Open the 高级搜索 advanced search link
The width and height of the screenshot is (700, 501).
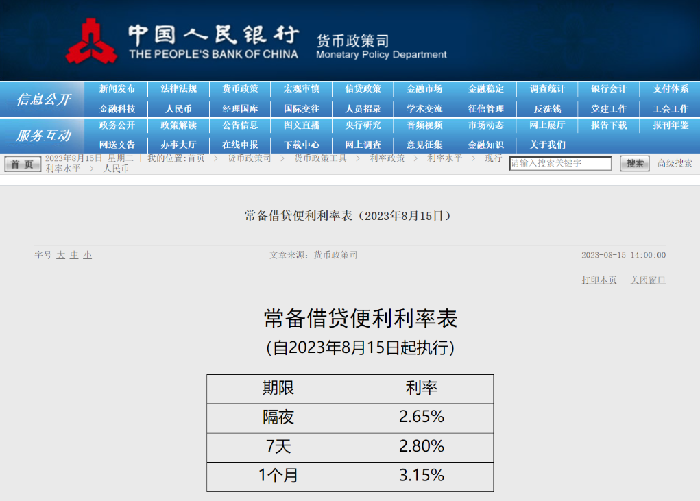[x=673, y=163]
